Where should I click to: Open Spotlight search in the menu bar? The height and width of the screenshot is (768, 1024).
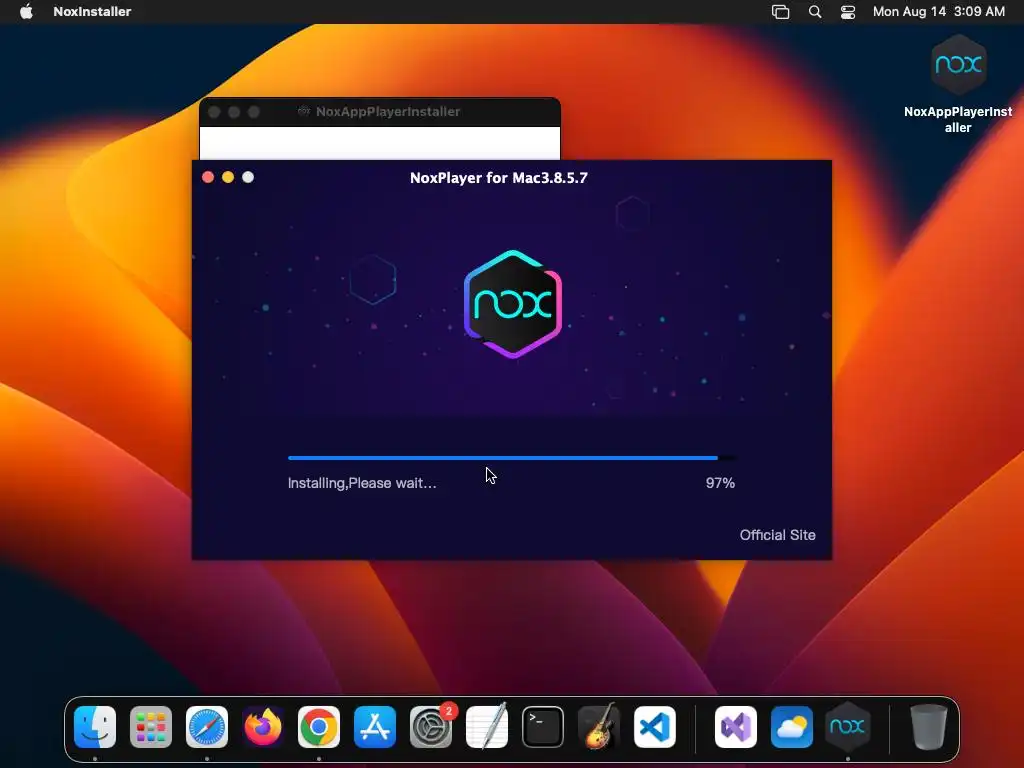(x=814, y=11)
